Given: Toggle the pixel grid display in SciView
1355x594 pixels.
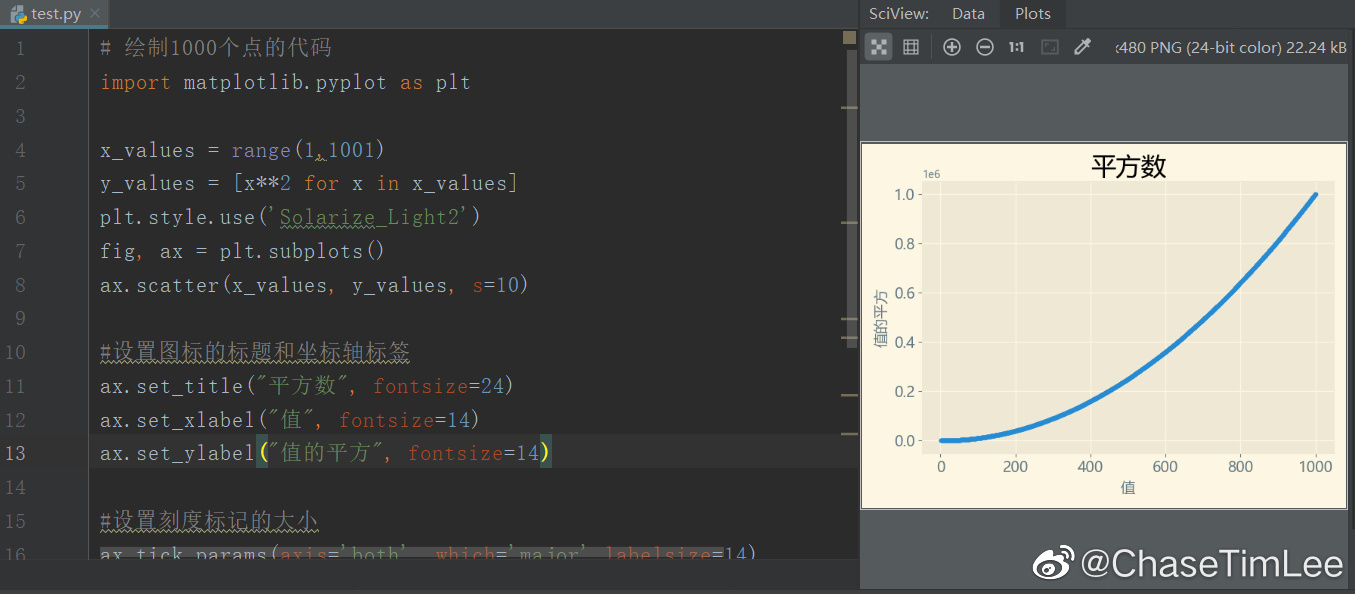Looking at the screenshot, I should pos(911,47).
